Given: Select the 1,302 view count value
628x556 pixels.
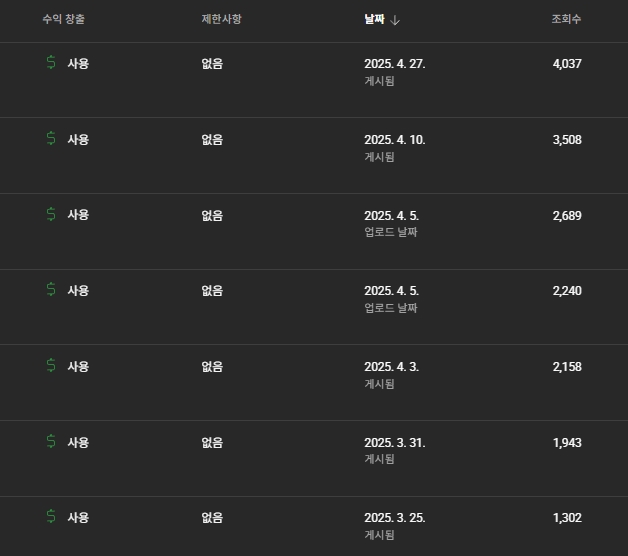Looking at the screenshot, I should coord(566,518).
